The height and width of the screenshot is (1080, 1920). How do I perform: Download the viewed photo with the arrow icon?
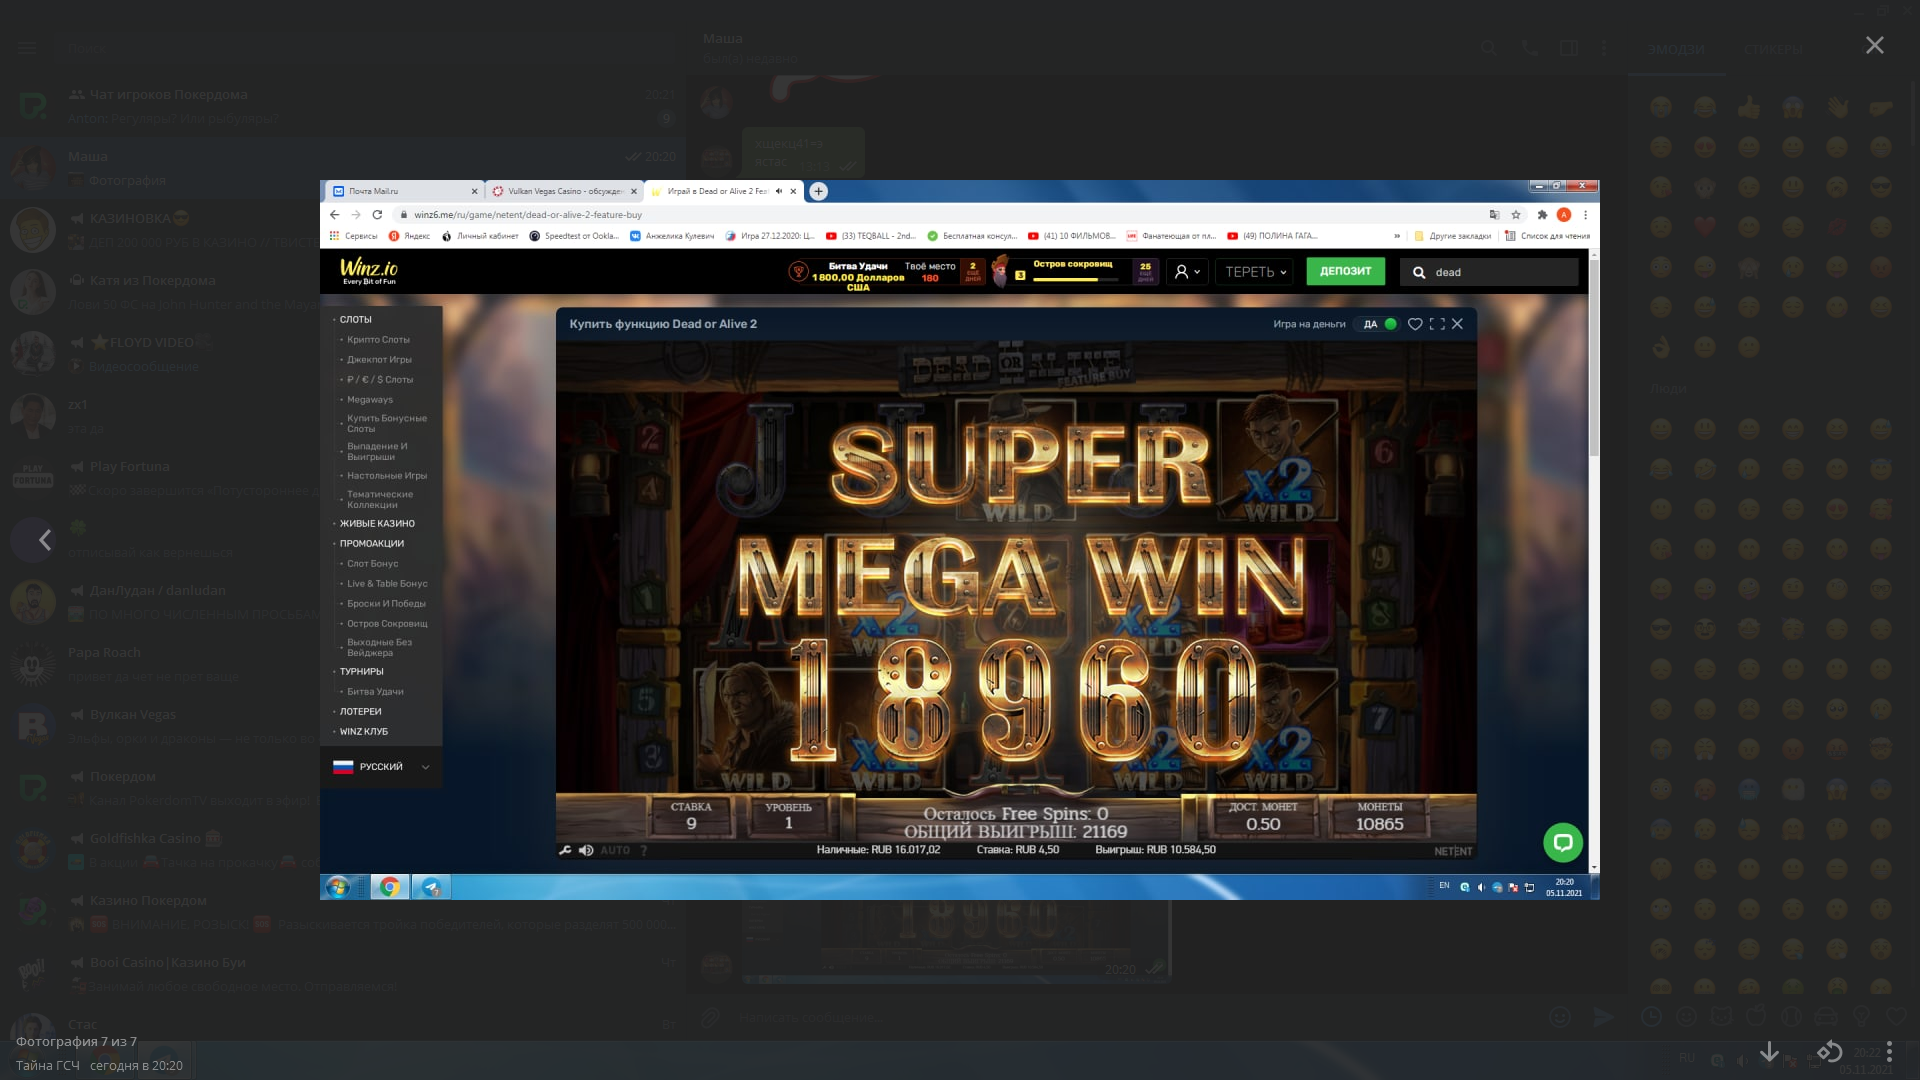1769,1052
